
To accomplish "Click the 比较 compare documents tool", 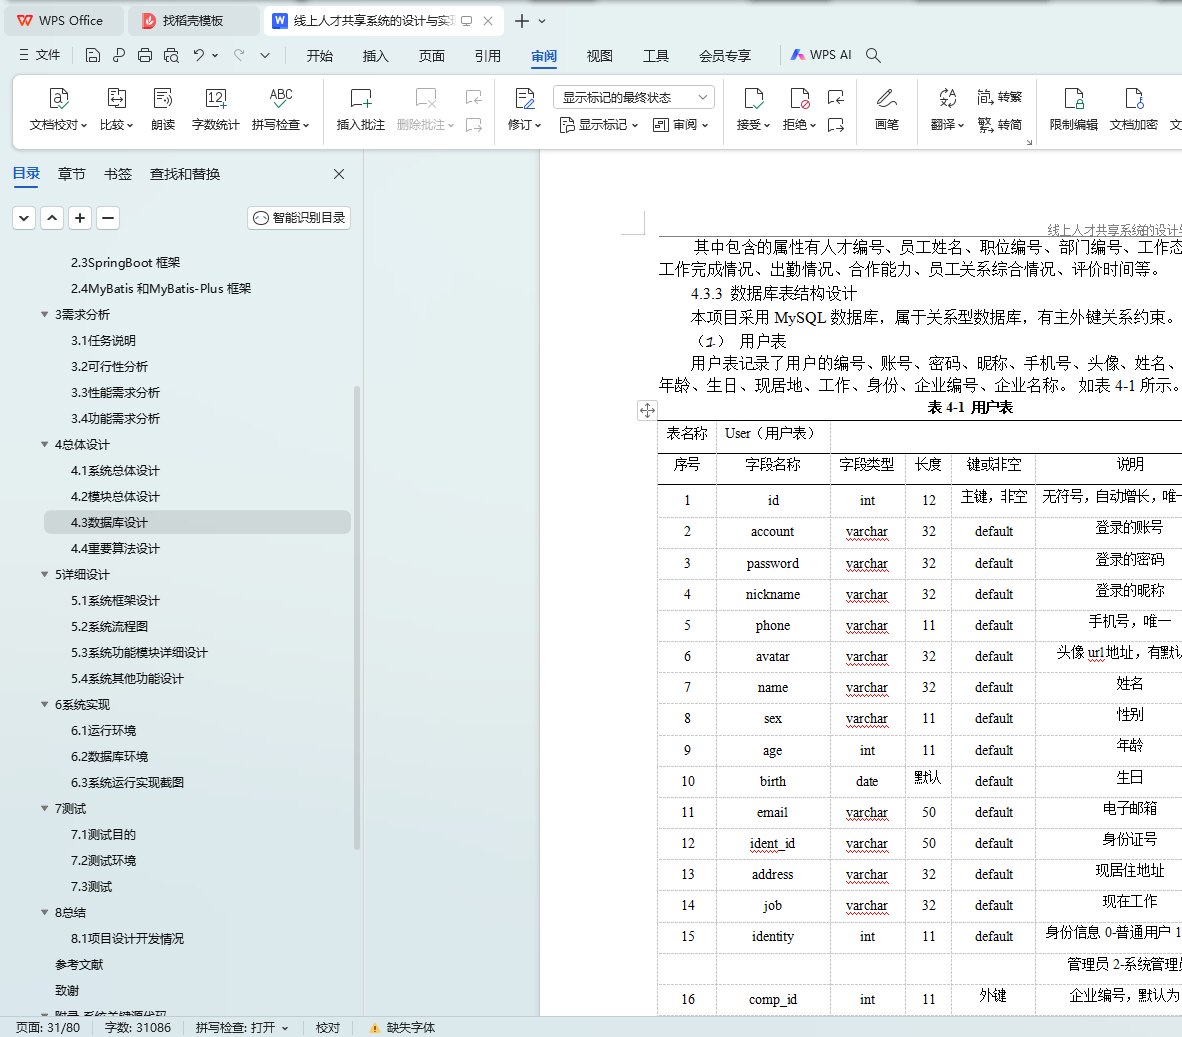I will (x=116, y=109).
